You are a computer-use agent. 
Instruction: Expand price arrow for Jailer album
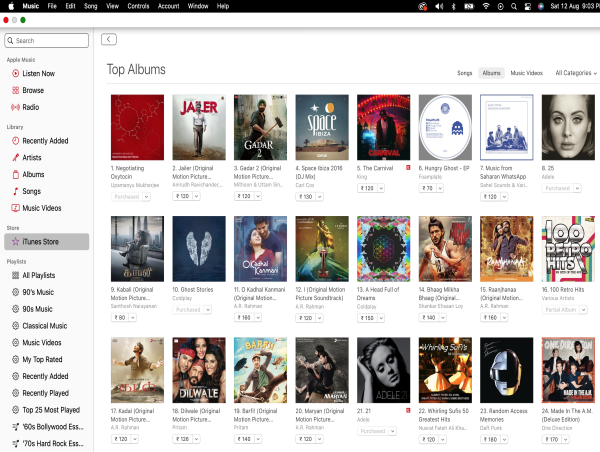point(196,196)
